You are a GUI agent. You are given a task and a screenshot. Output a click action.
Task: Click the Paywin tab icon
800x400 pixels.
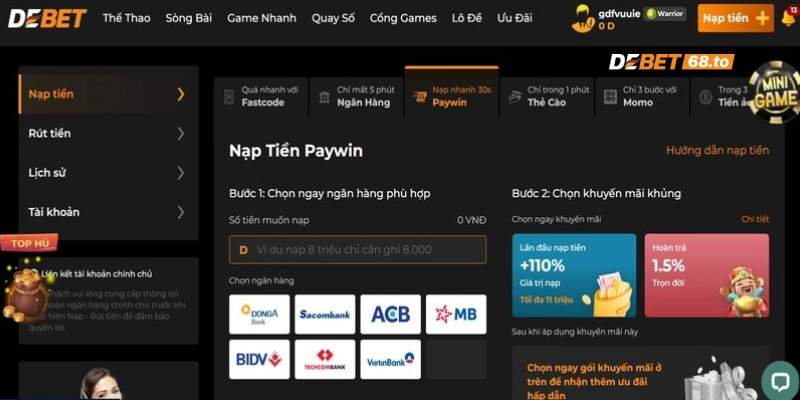click(x=419, y=97)
